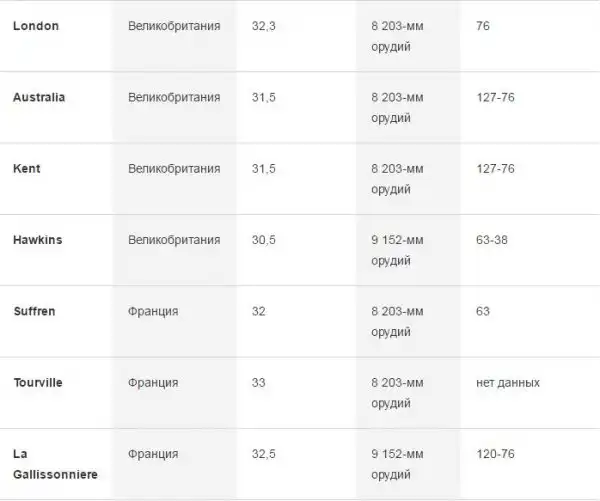Select the value 33 in Tourville row
600x501 pixels.
click(x=259, y=382)
